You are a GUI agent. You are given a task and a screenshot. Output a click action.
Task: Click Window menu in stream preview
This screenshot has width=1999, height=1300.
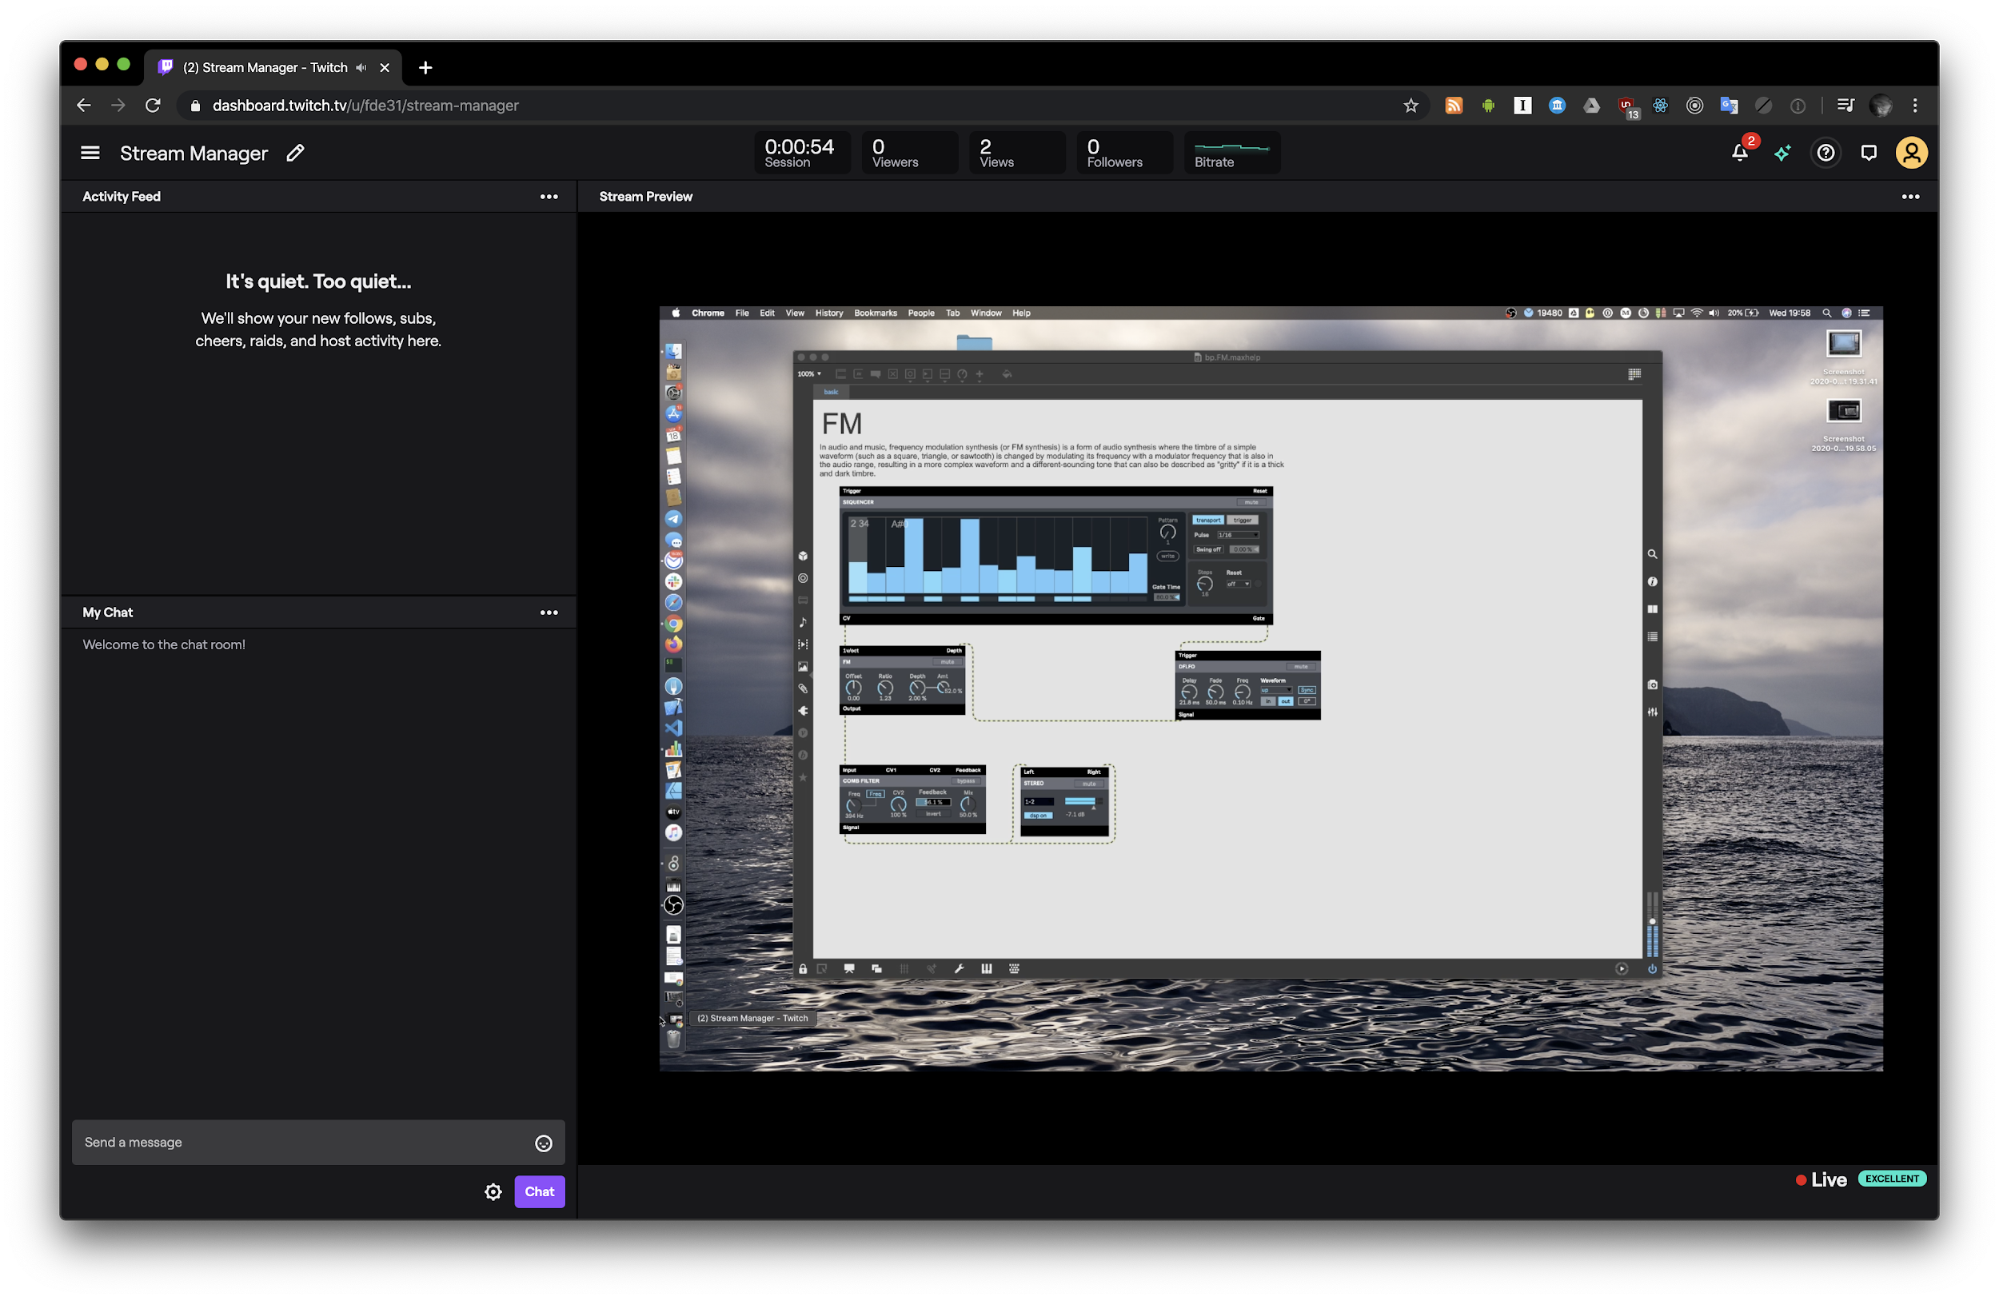tap(985, 313)
